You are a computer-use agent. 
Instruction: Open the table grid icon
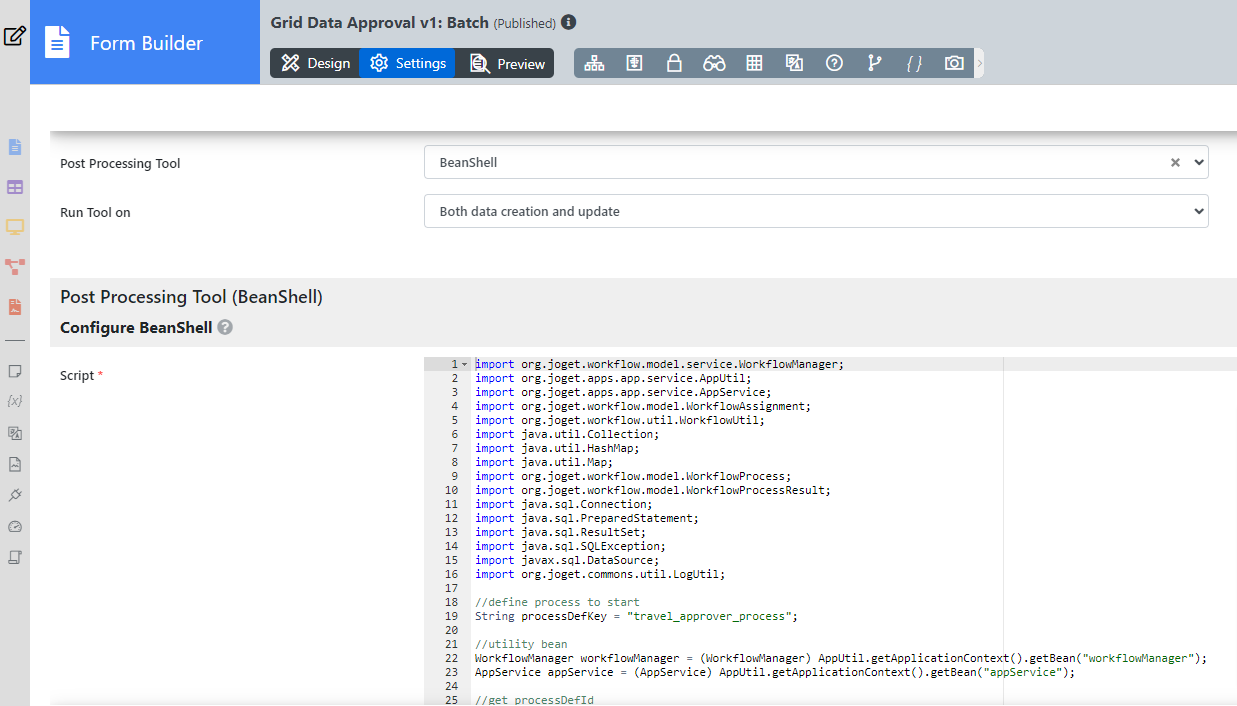click(x=754, y=63)
